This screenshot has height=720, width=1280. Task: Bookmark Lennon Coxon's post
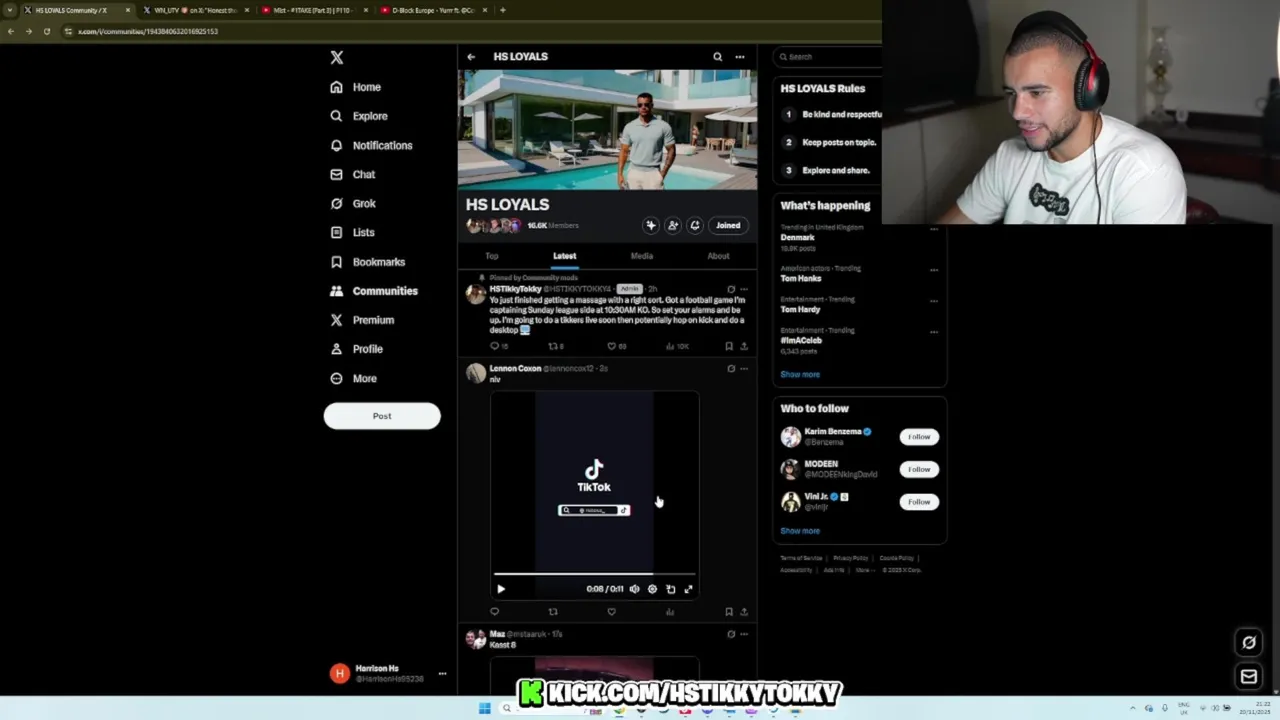tap(729, 612)
